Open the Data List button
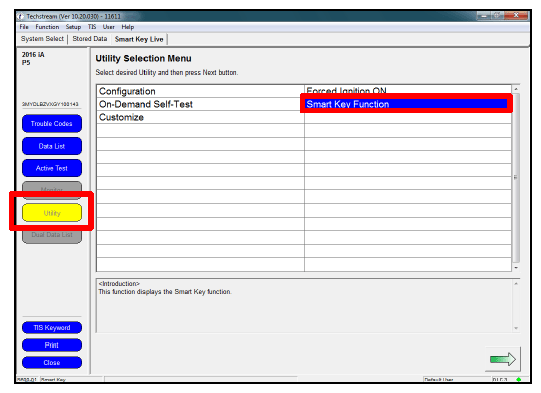The image size is (541, 393). pyautogui.click(x=52, y=146)
